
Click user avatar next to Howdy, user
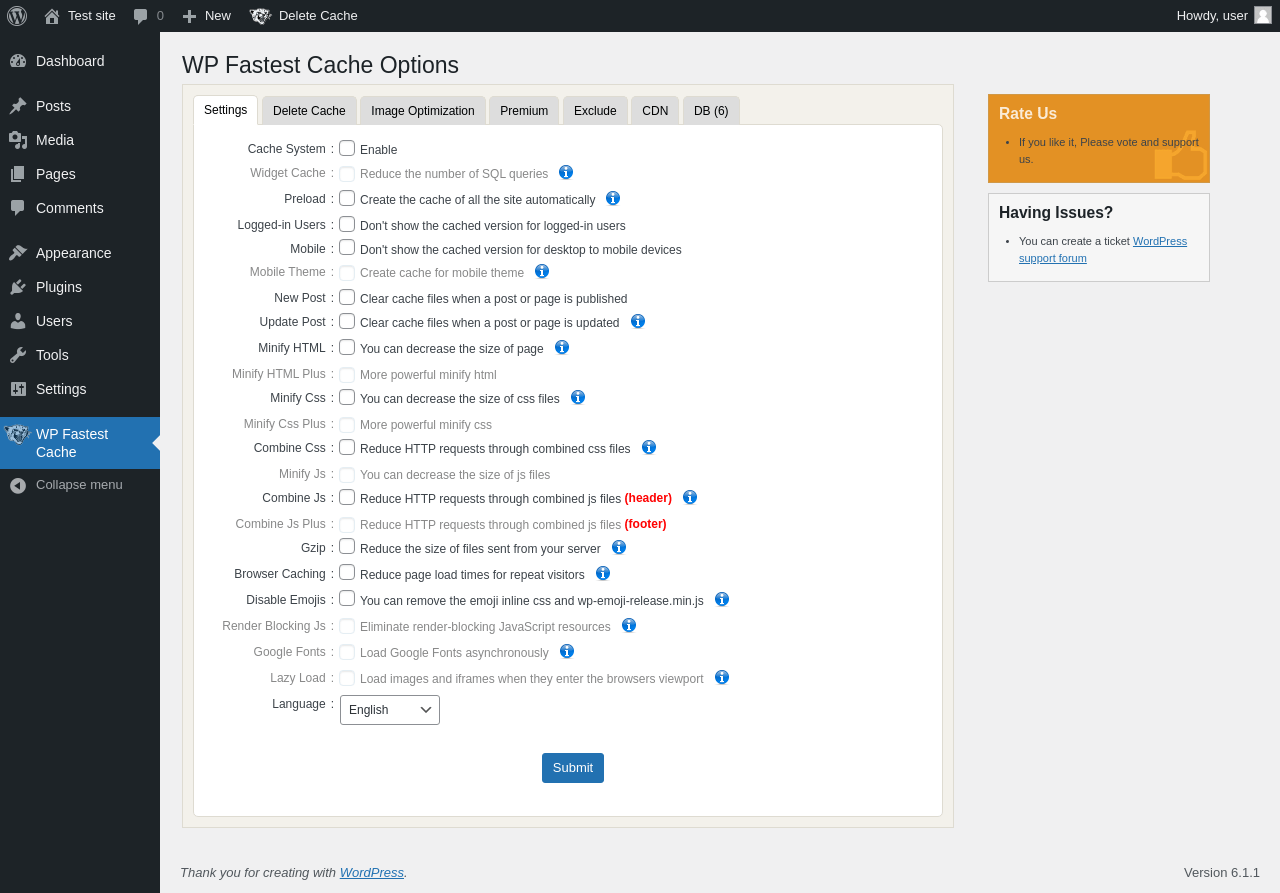pos(1263,15)
